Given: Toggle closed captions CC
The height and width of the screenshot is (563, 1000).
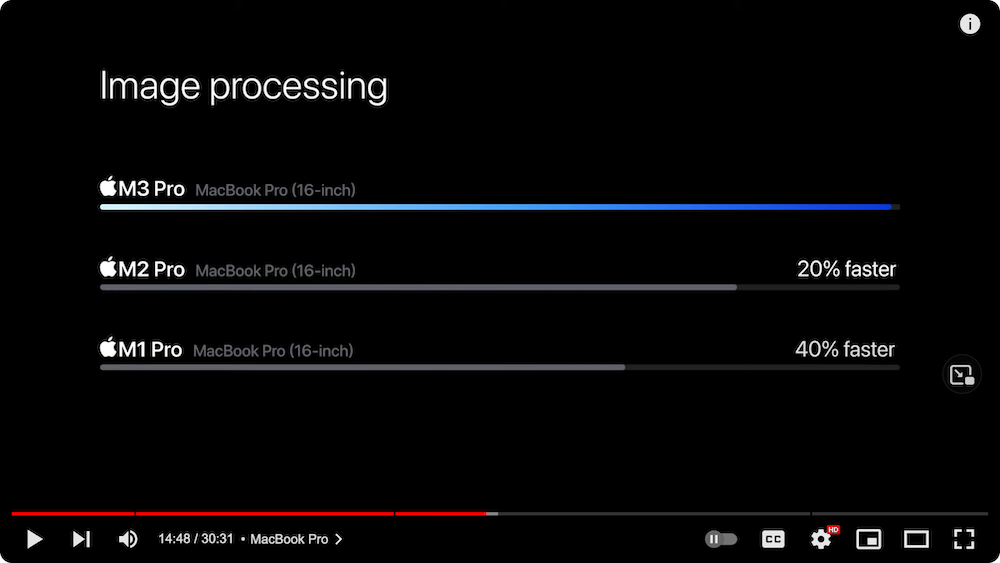Looking at the screenshot, I should pyautogui.click(x=773, y=539).
